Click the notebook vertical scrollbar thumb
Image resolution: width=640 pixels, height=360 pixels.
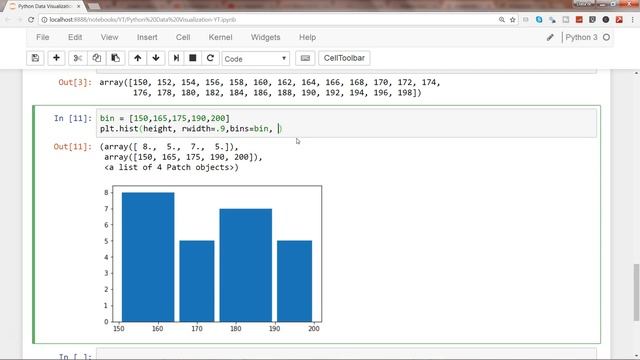tap(636, 292)
